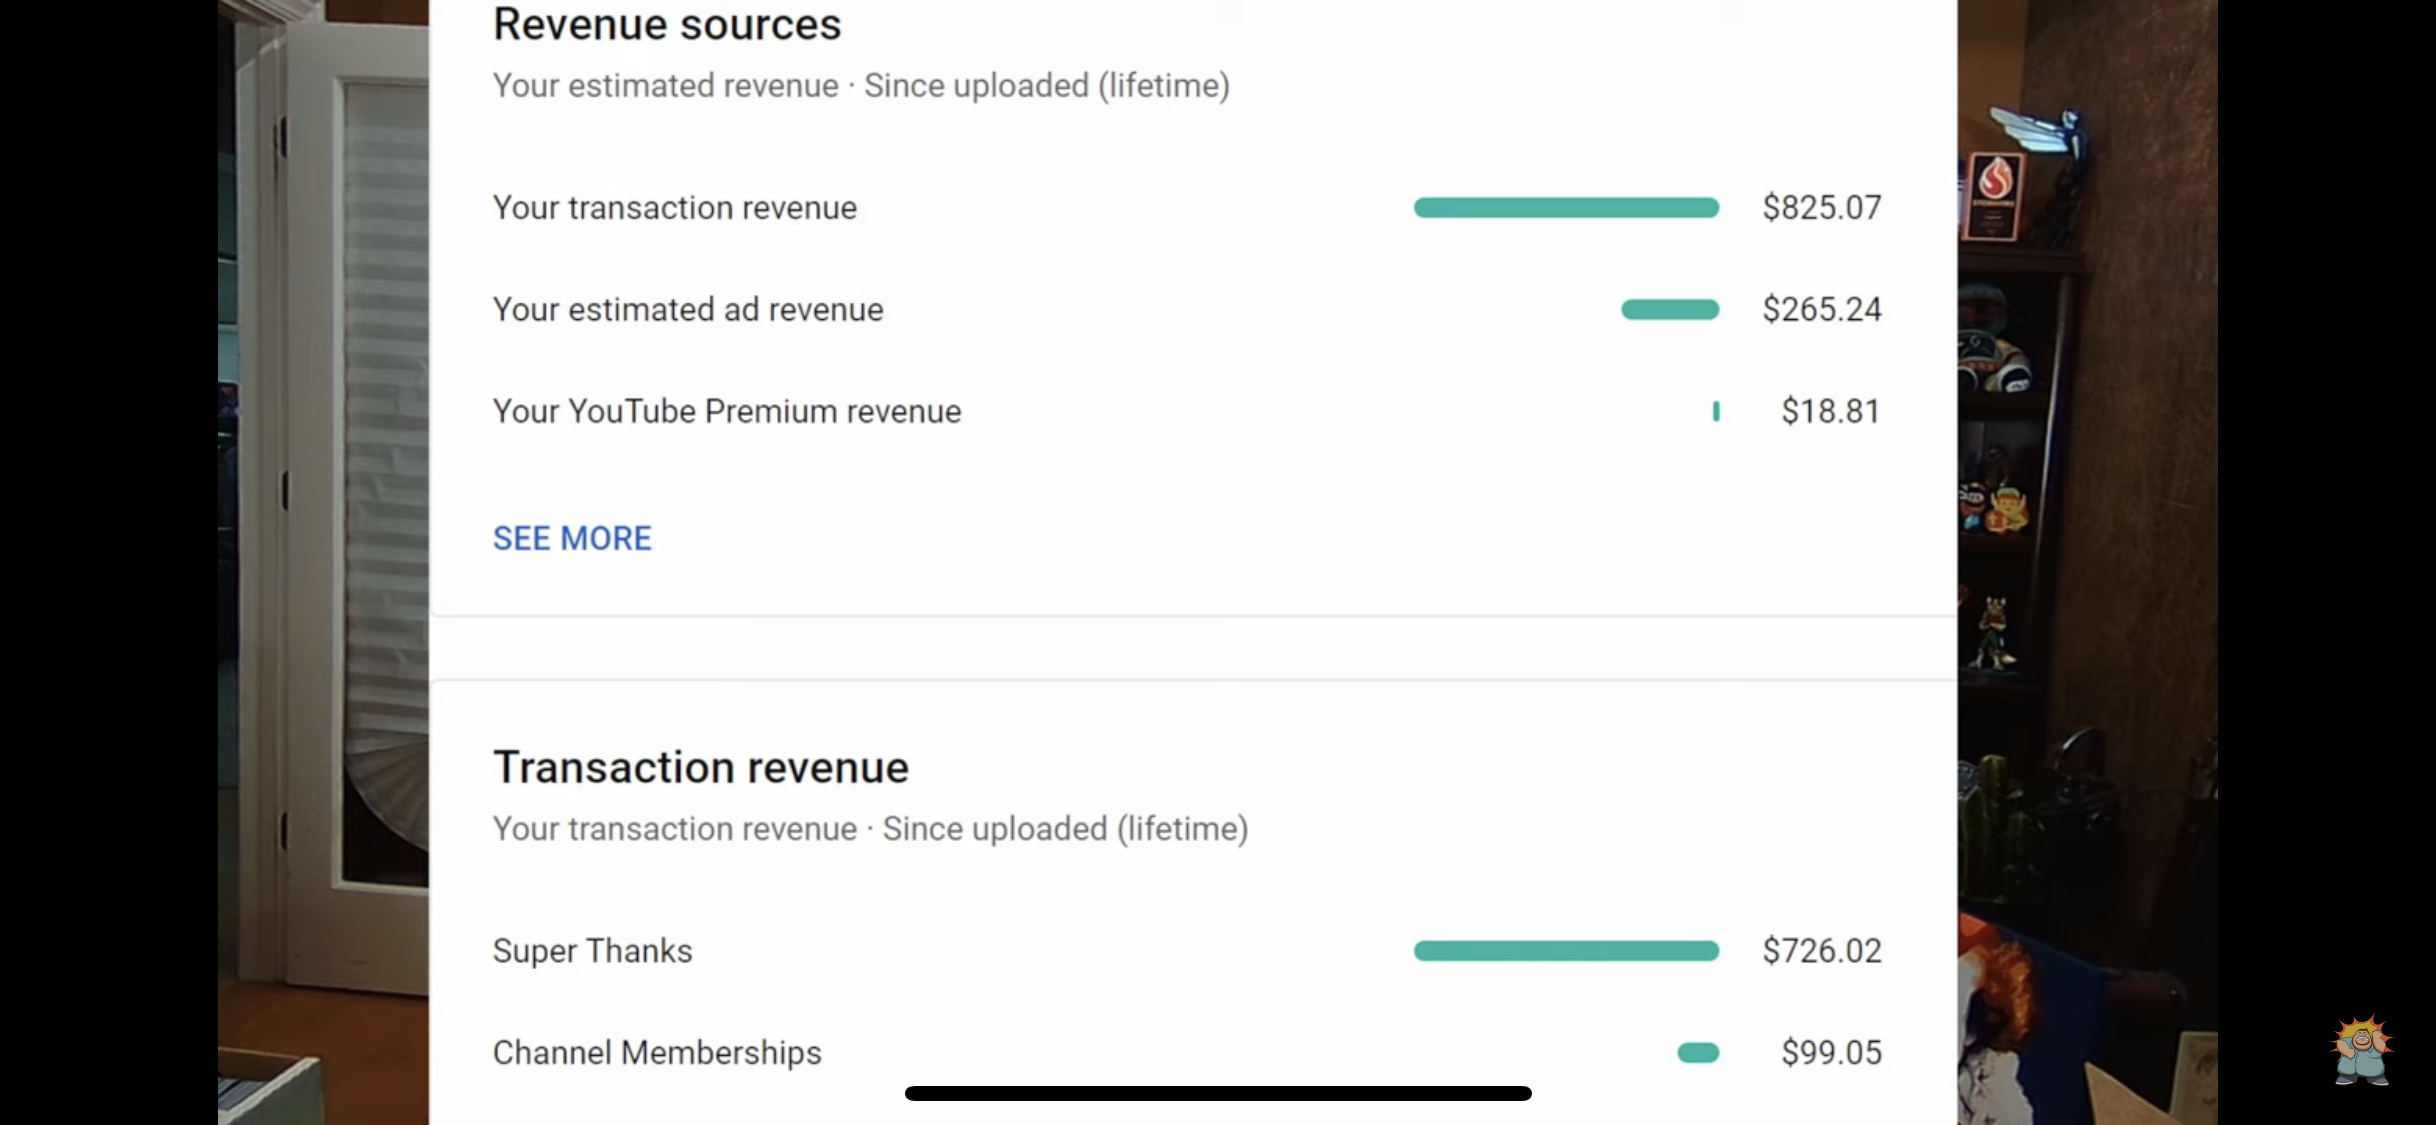The height and width of the screenshot is (1125, 2436).
Task: Click the transaction revenue bar
Action: pyautogui.click(x=1566, y=208)
